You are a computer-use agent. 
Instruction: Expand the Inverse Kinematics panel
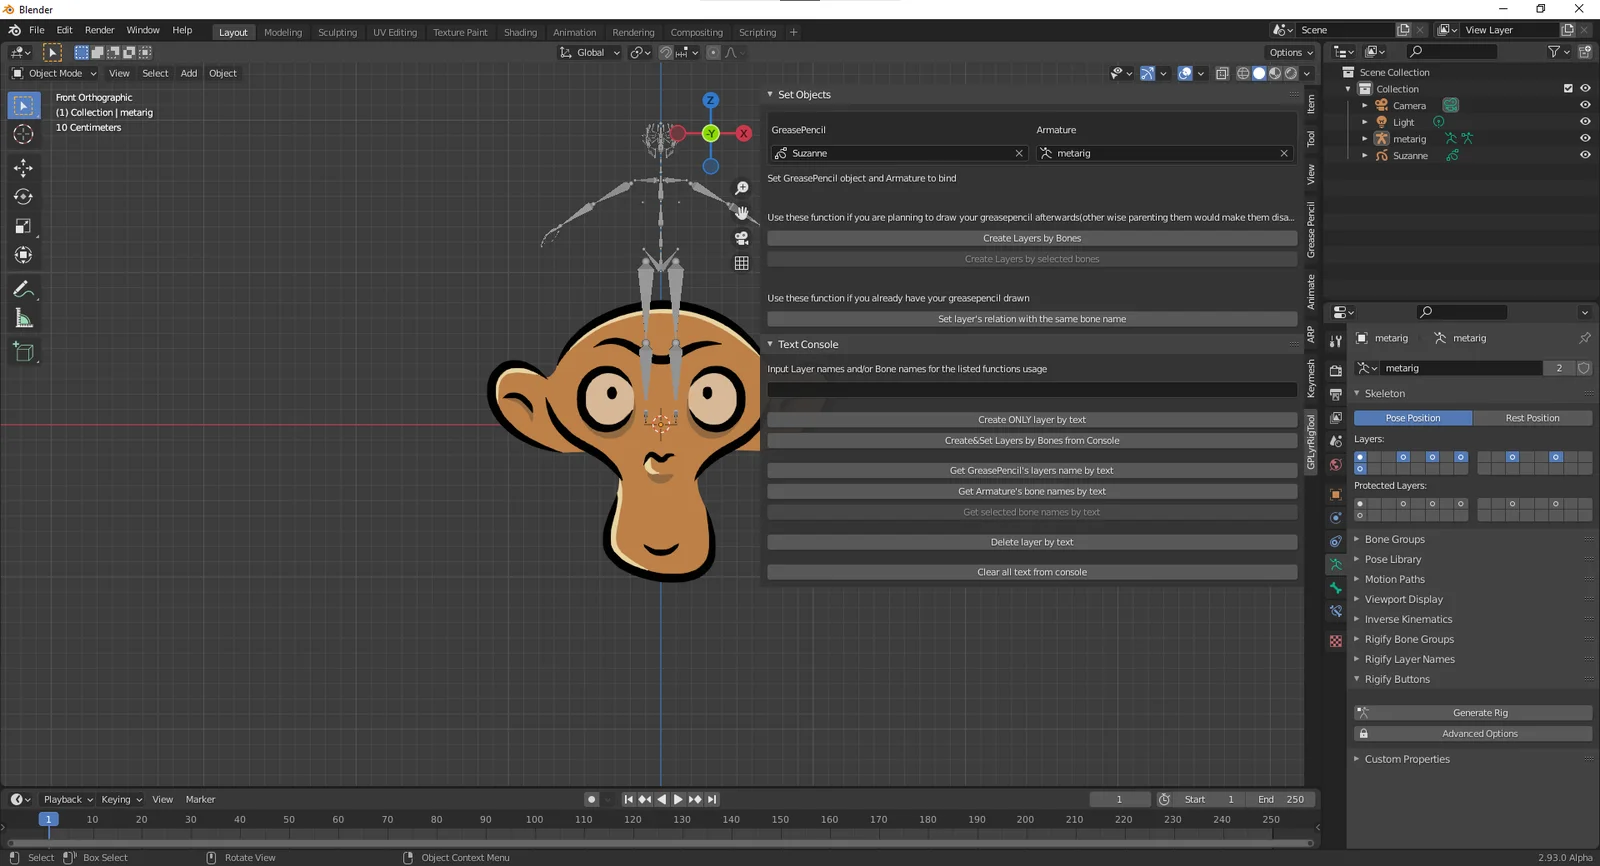(x=1408, y=620)
